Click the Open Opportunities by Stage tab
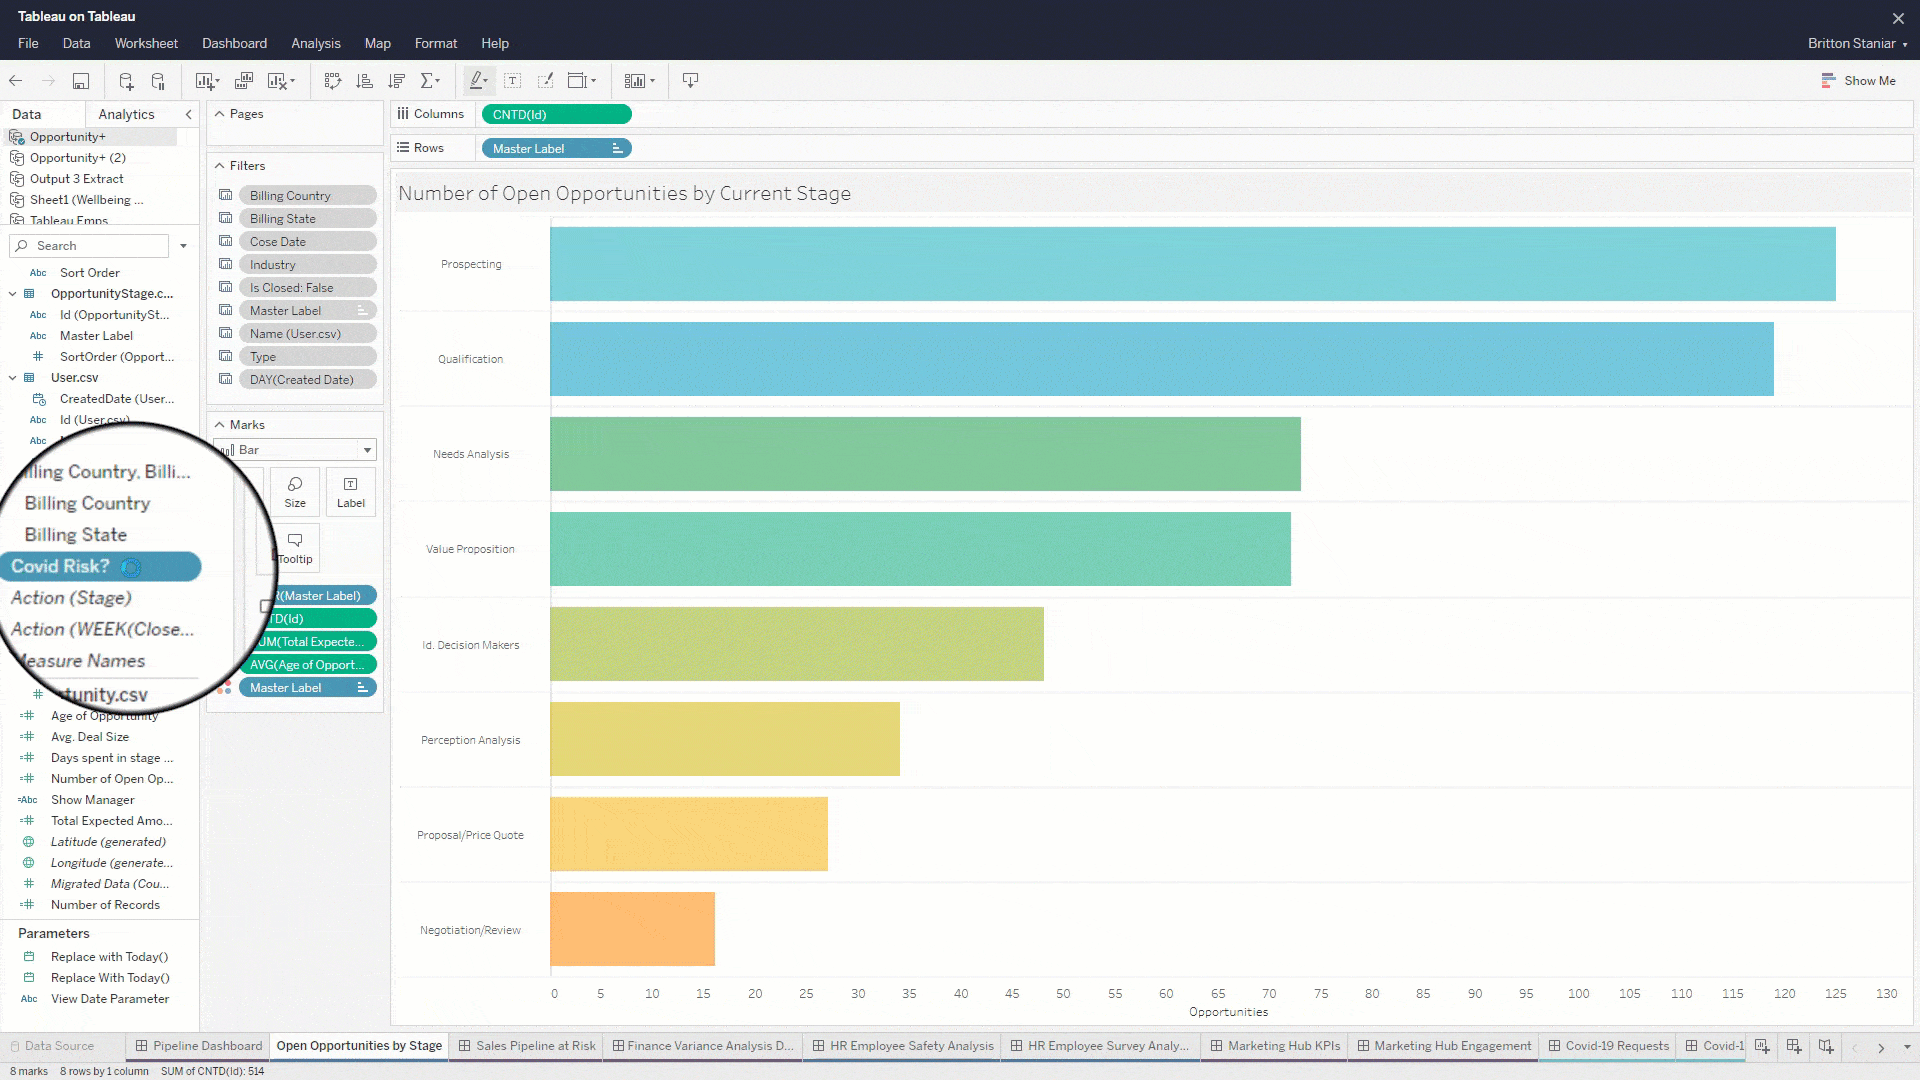The width and height of the screenshot is (1920, 1080). [x=360, y=1044]
